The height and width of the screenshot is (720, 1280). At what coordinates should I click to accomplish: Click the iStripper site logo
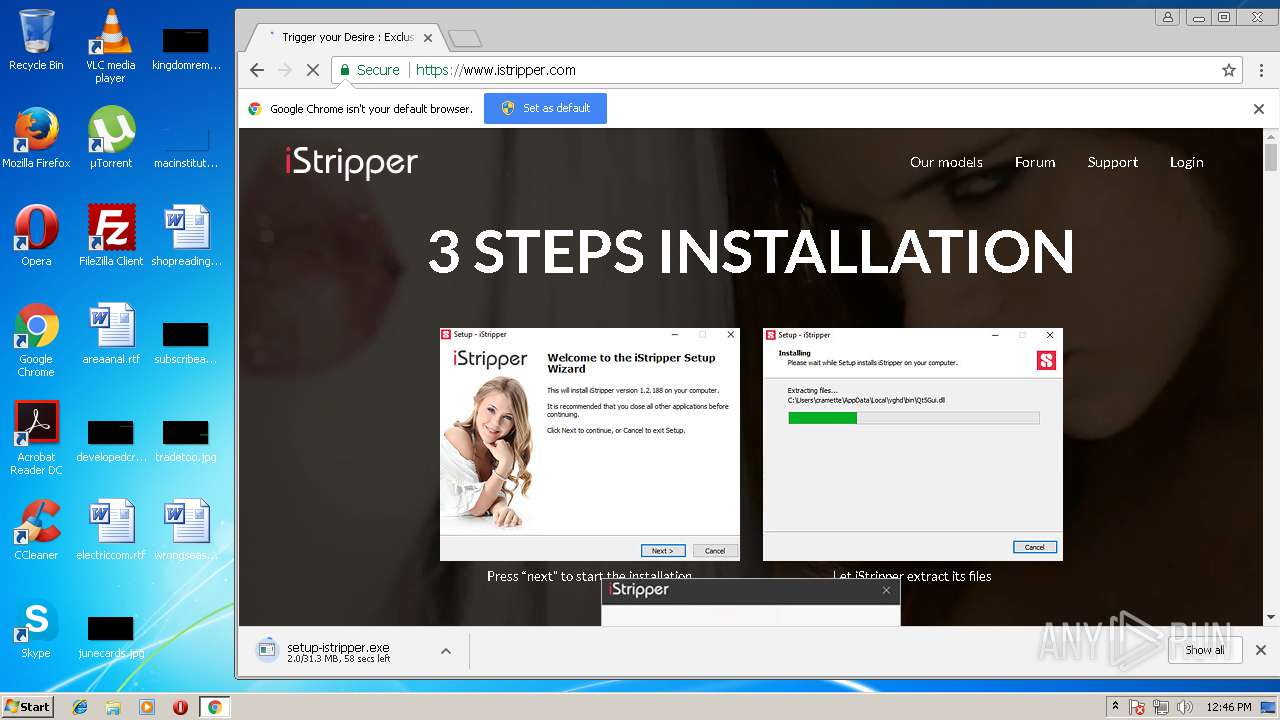point(351,162)
